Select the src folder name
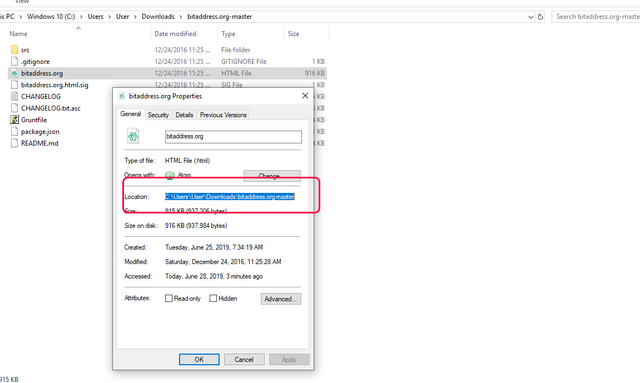Image resolution: width=640 pixels, height=383 pixels. click(x=25, y=50)
